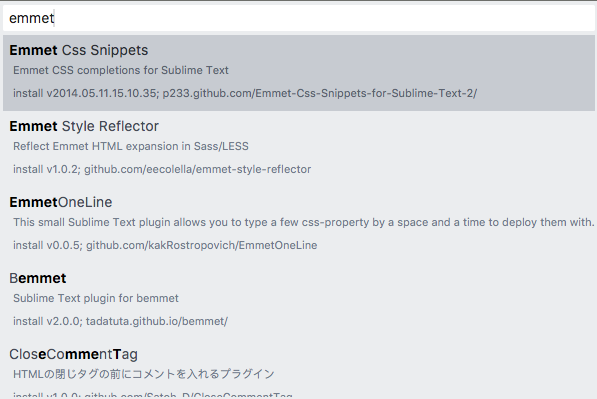The height and width of the screenshot is (399, 597).
Task: Open github.com/eecolella/emmet-style-reflector link
Action: click(x=198, y=169)
